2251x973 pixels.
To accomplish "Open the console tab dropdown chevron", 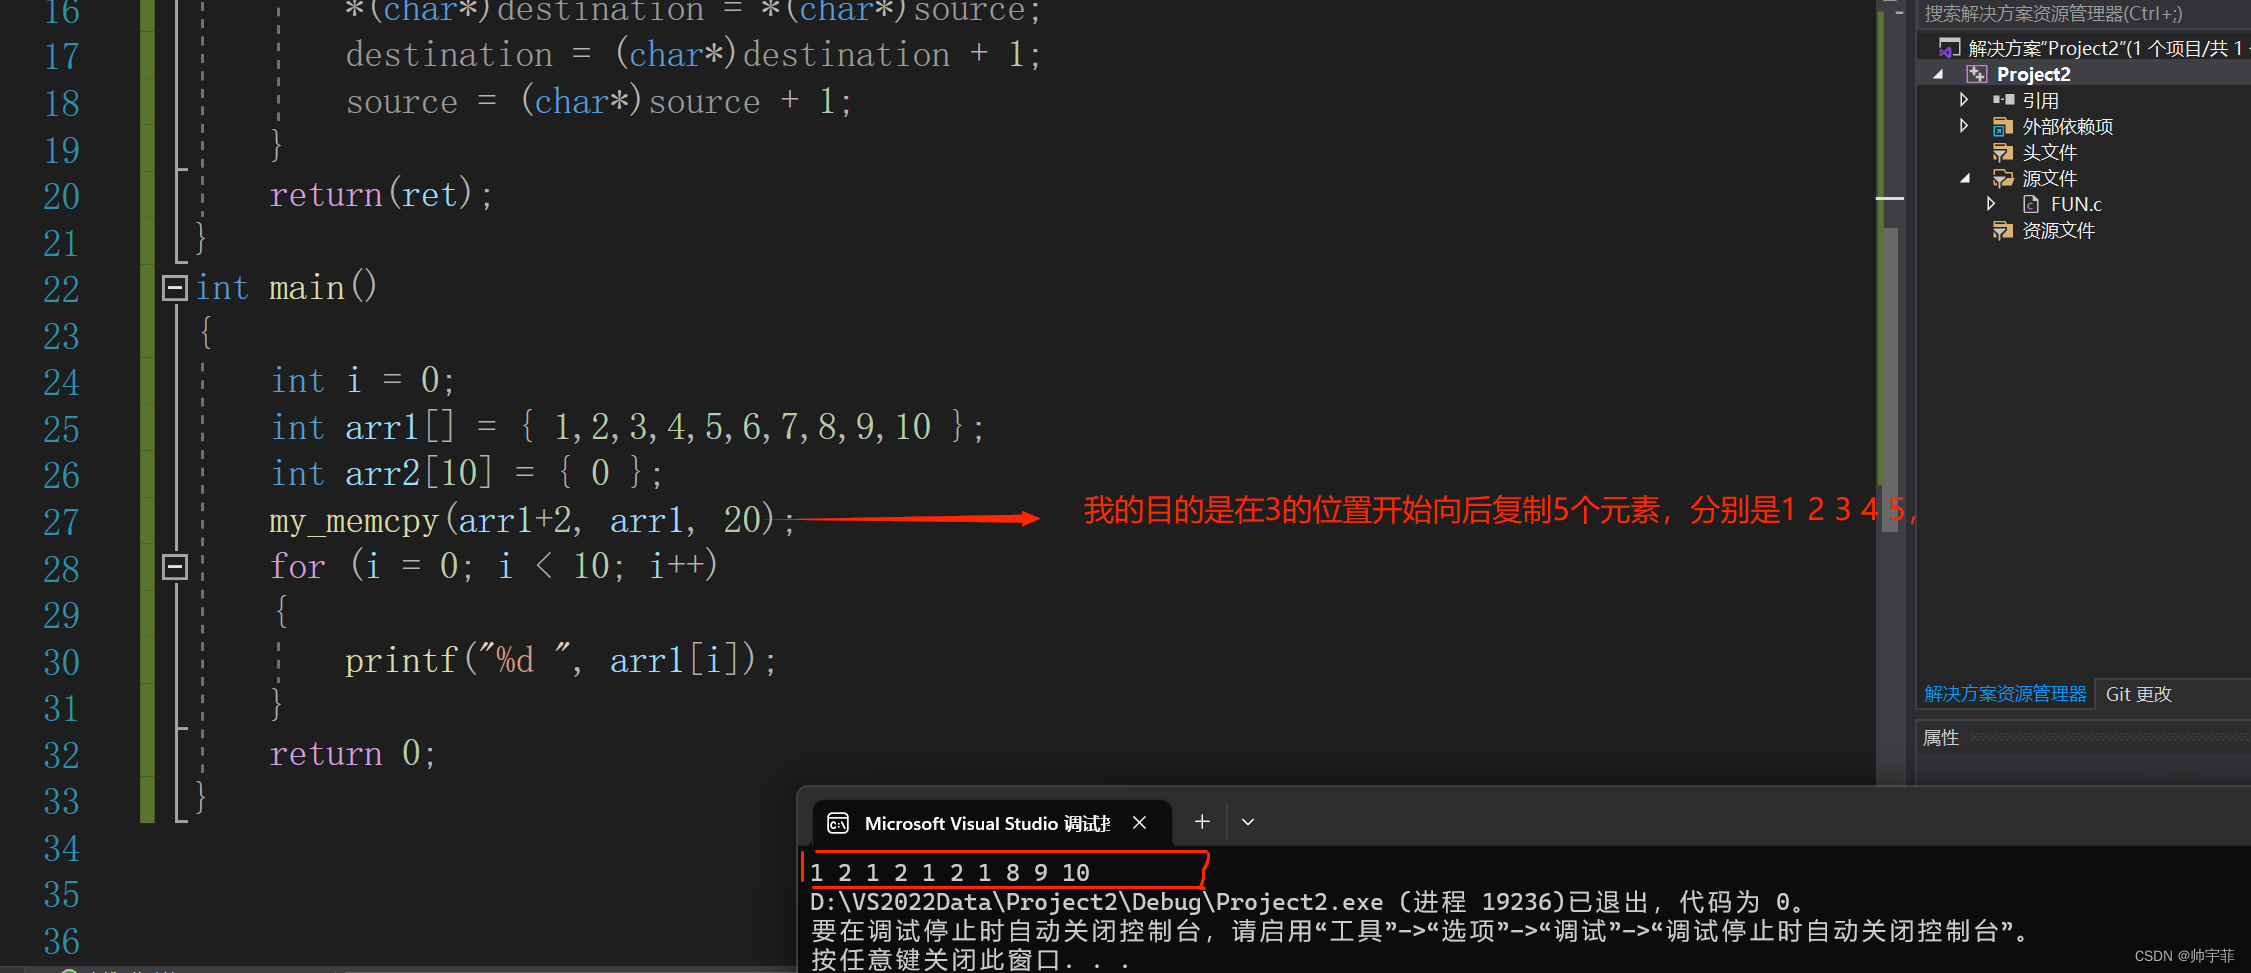I will click(1248, 822).
